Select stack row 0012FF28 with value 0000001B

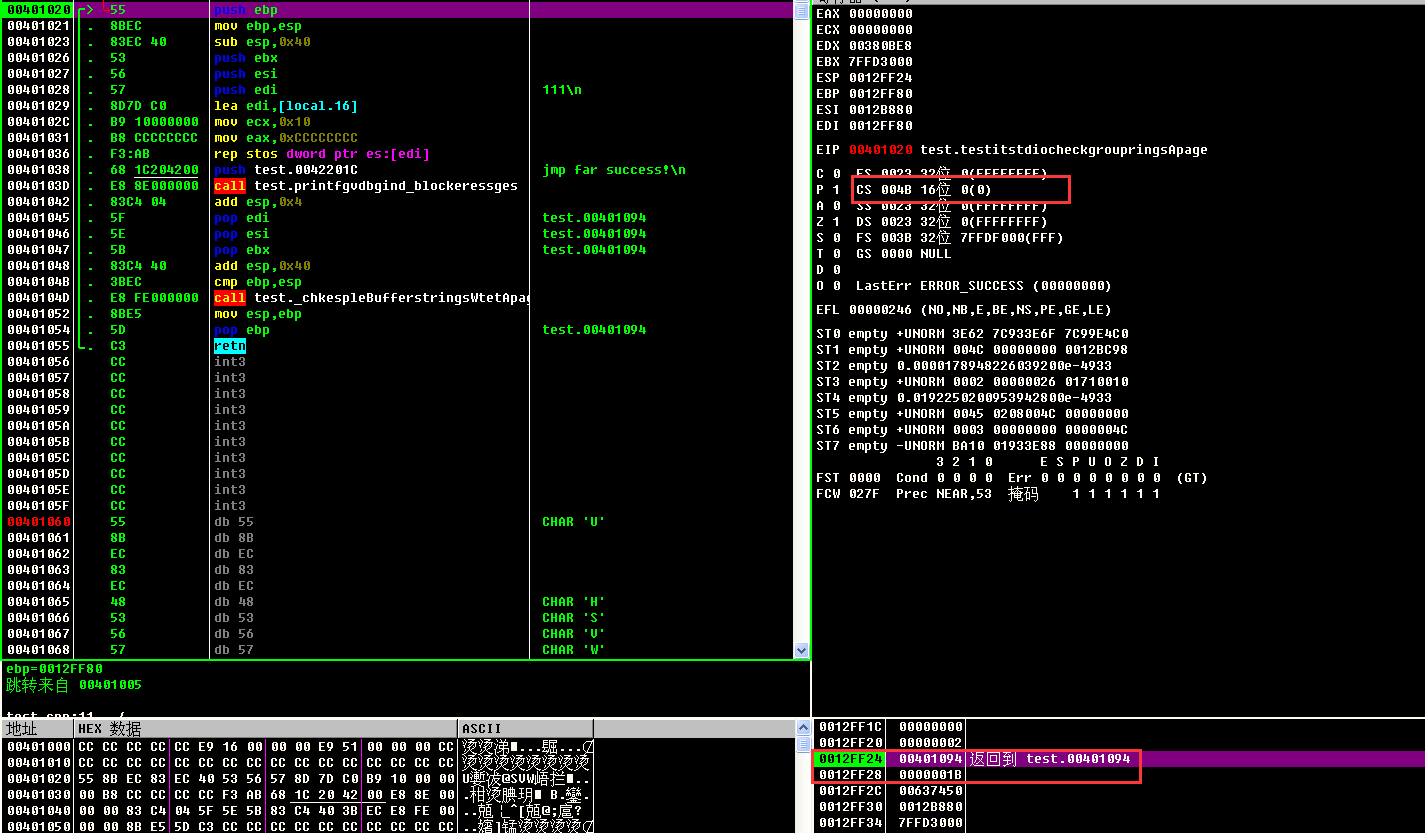[x=1118, y=775]
